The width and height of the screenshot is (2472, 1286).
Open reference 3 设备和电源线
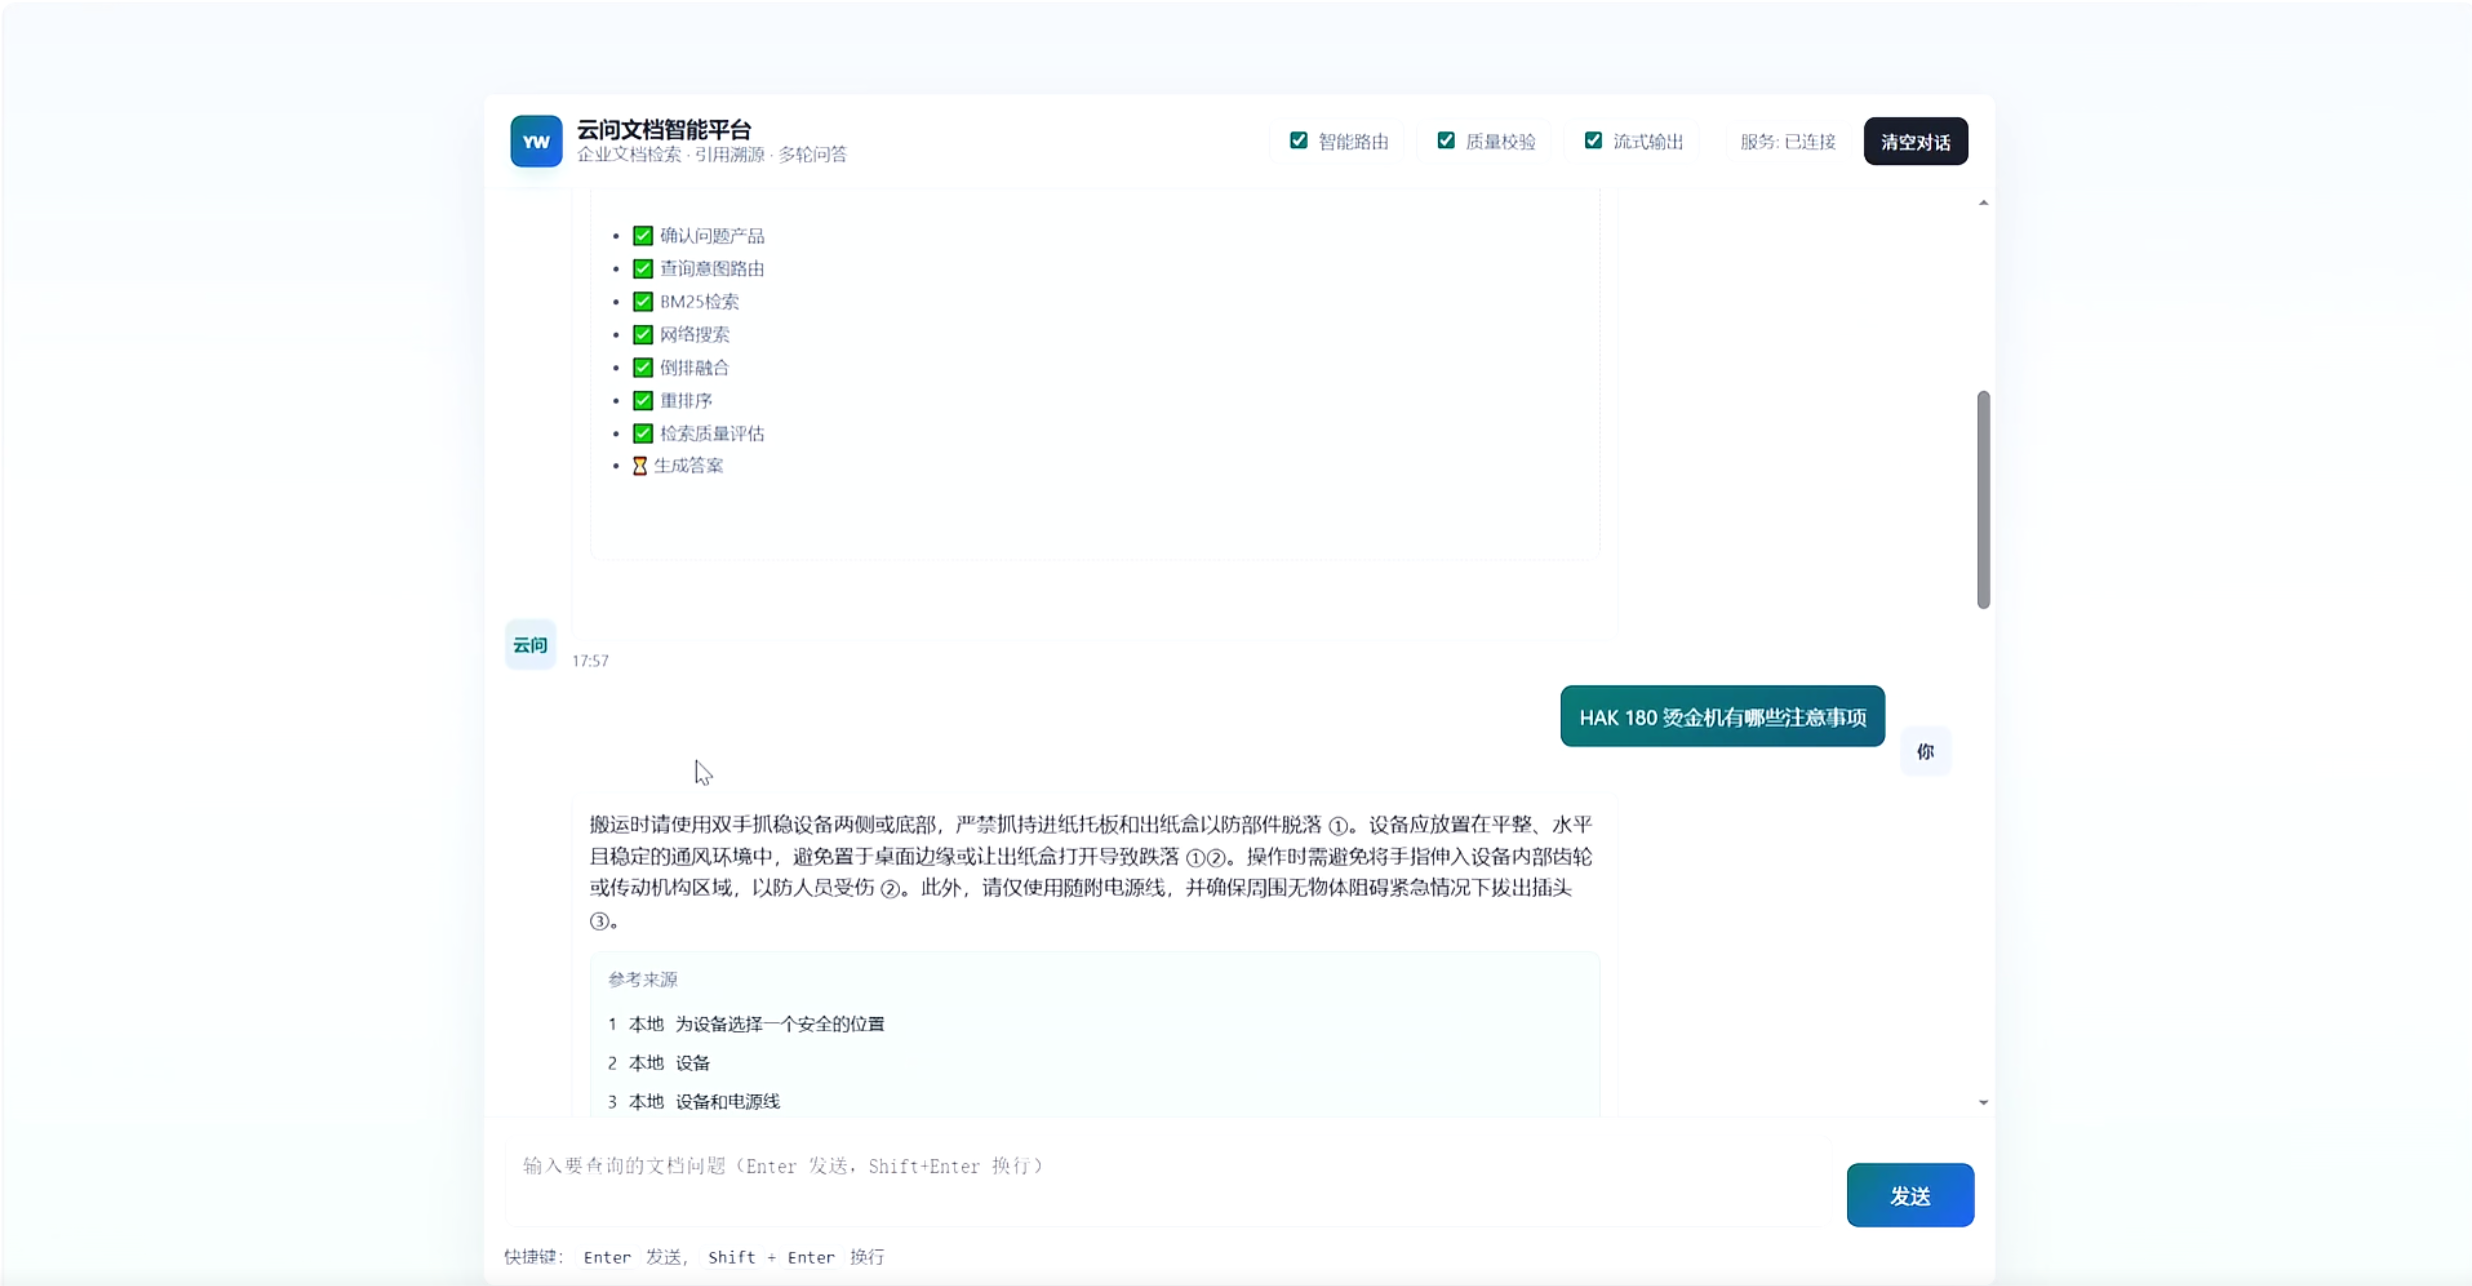[x=694, y=1102]
